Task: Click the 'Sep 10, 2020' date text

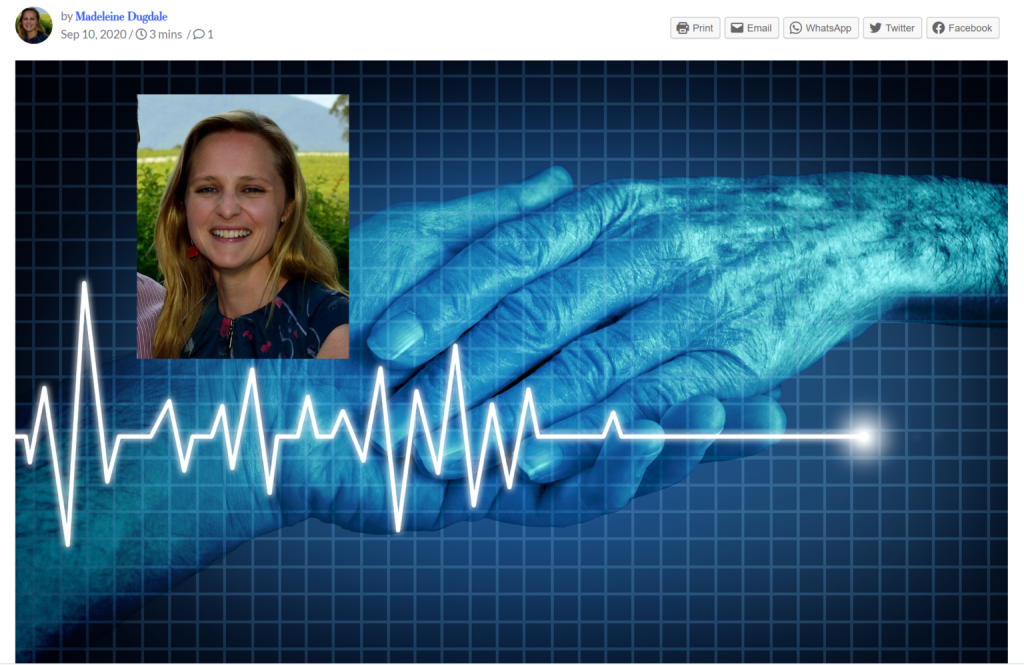Action: [93, 35]
